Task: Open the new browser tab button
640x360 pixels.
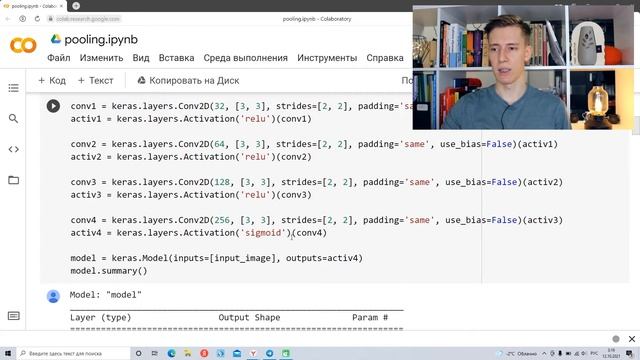Action: [x=76, y=6]
